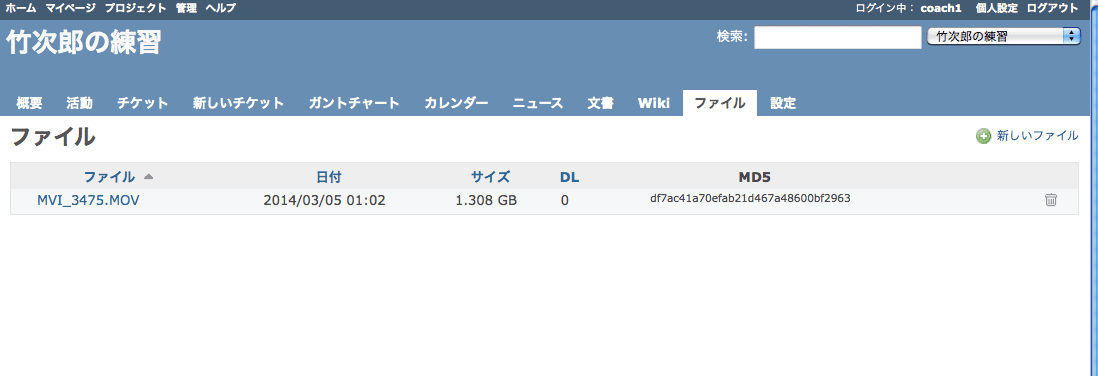Open the MVI_3475.MOV file link
1098x376 pixels.
pos(88,200)
